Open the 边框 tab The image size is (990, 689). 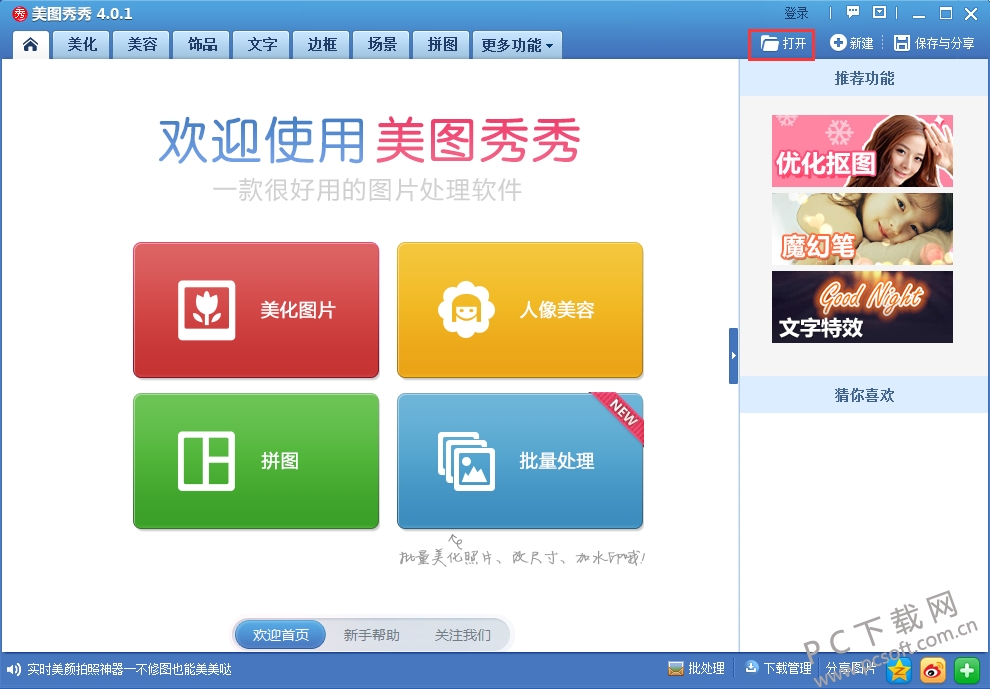pos(322,45)
